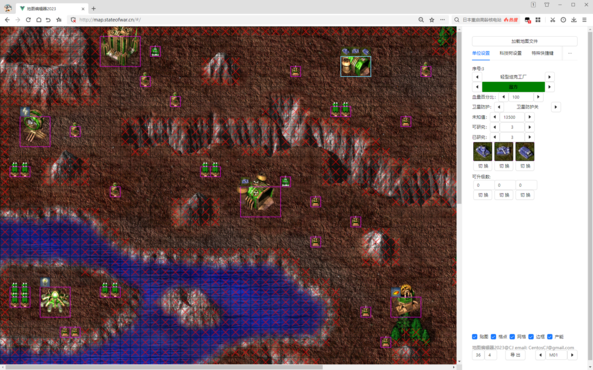593x370 pixels.
Task: Click the browser reload icon
Action: tap(28, 20)
